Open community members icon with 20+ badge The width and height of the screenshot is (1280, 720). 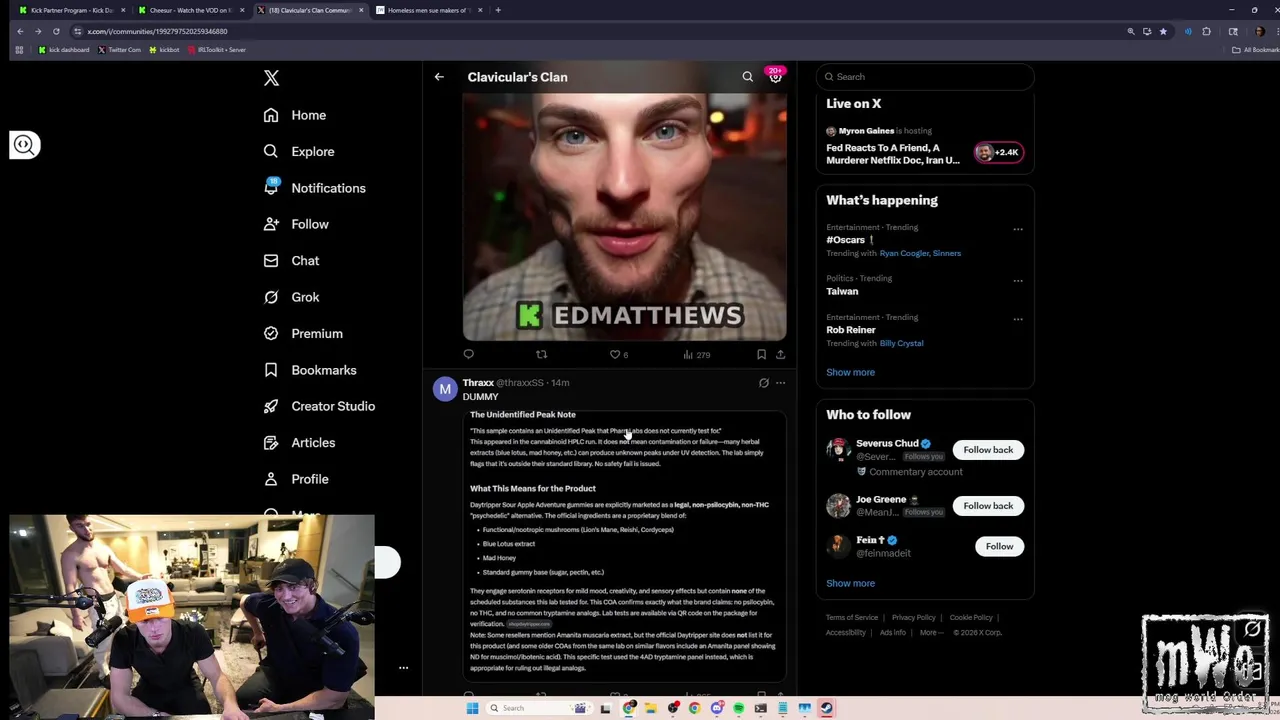775,76
